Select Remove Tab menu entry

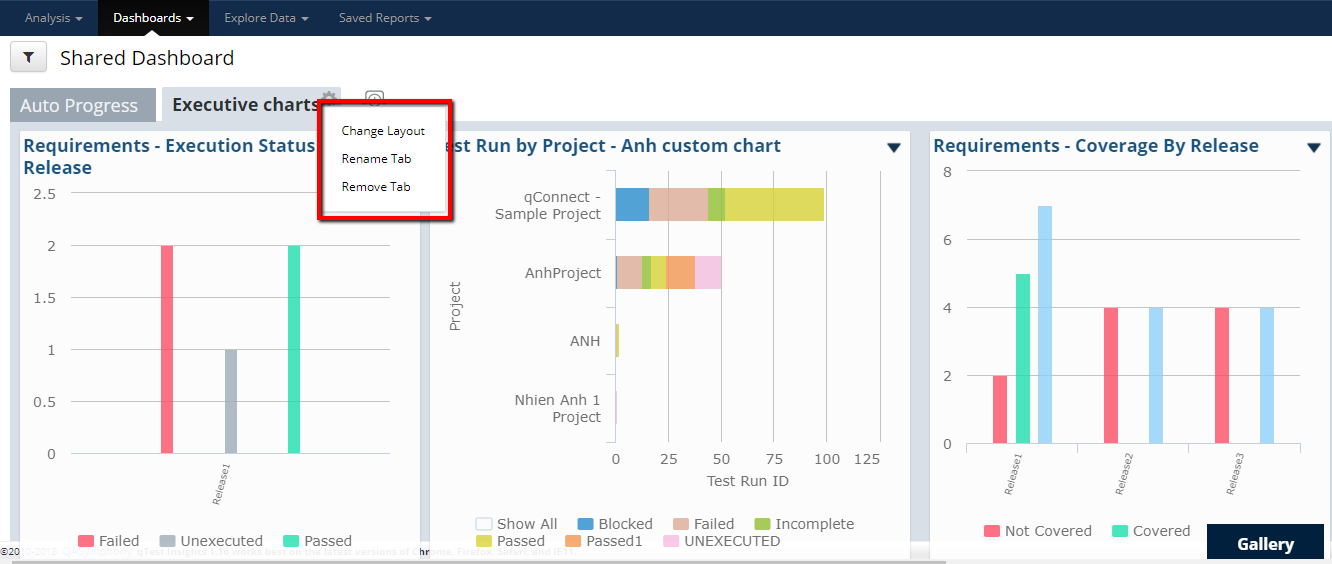376,187
